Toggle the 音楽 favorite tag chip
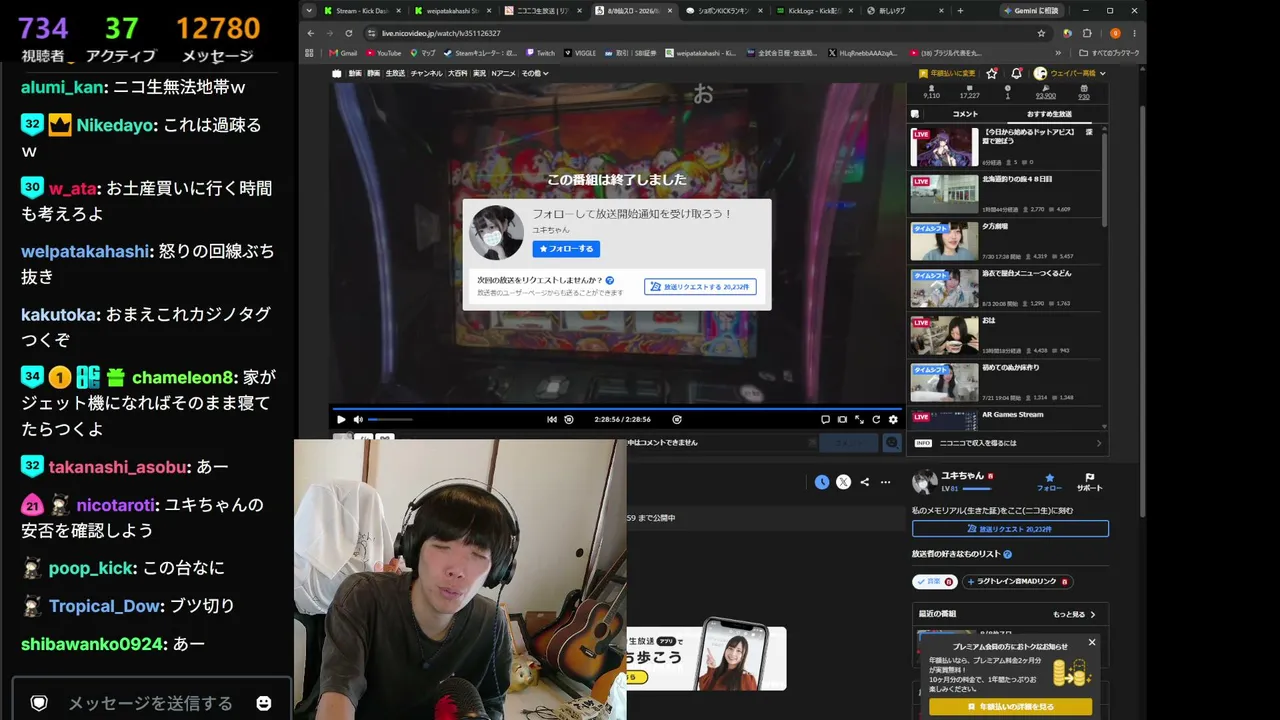This screenshot has width=1280, height=720. (x=934, y=581)
